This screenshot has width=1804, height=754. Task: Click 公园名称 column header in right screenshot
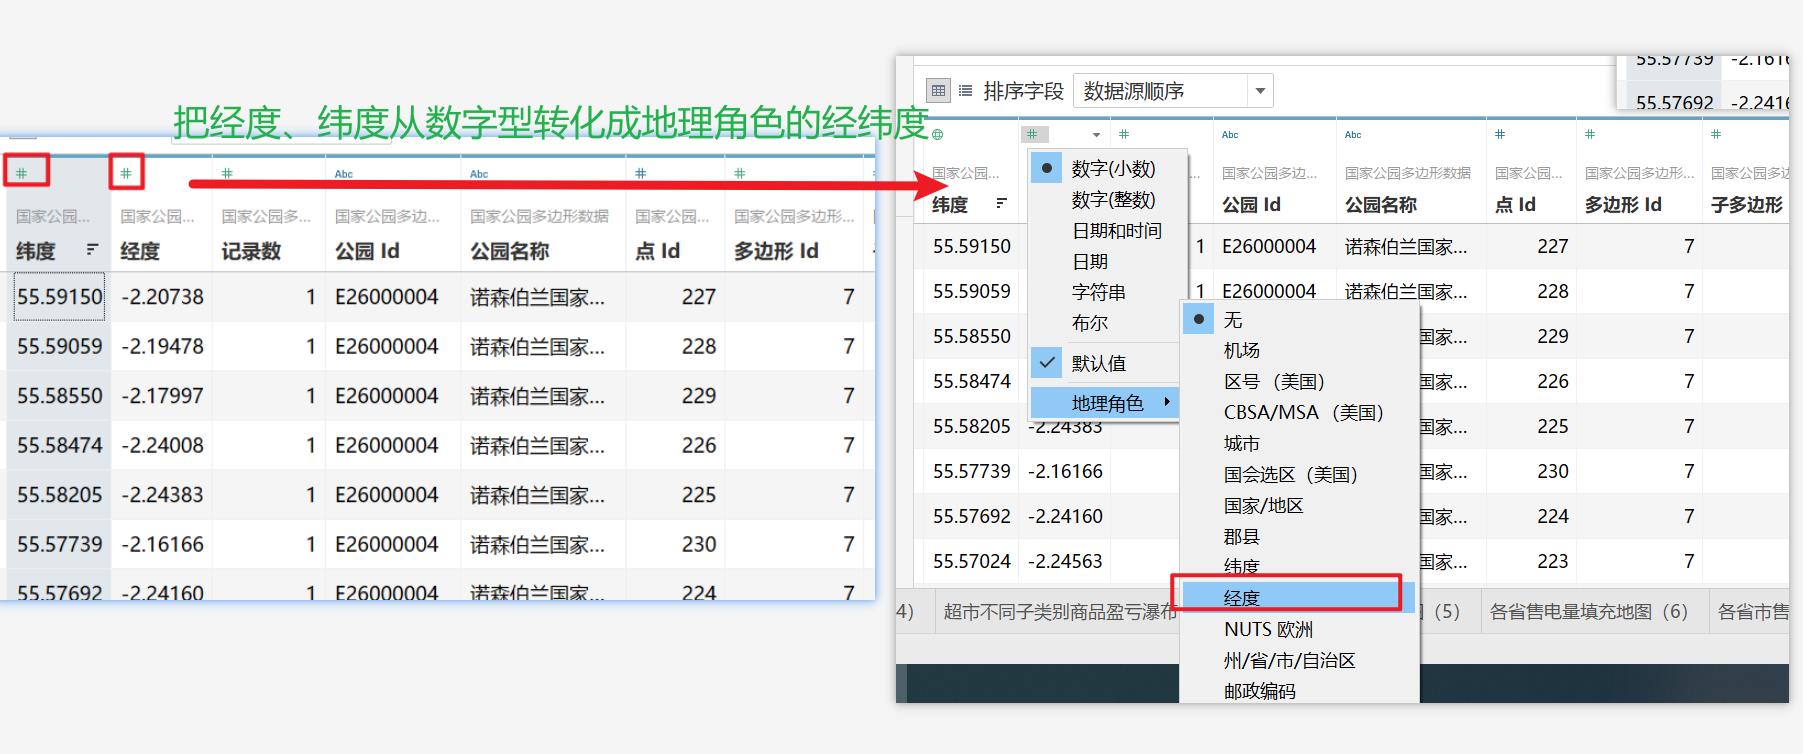1381,205
